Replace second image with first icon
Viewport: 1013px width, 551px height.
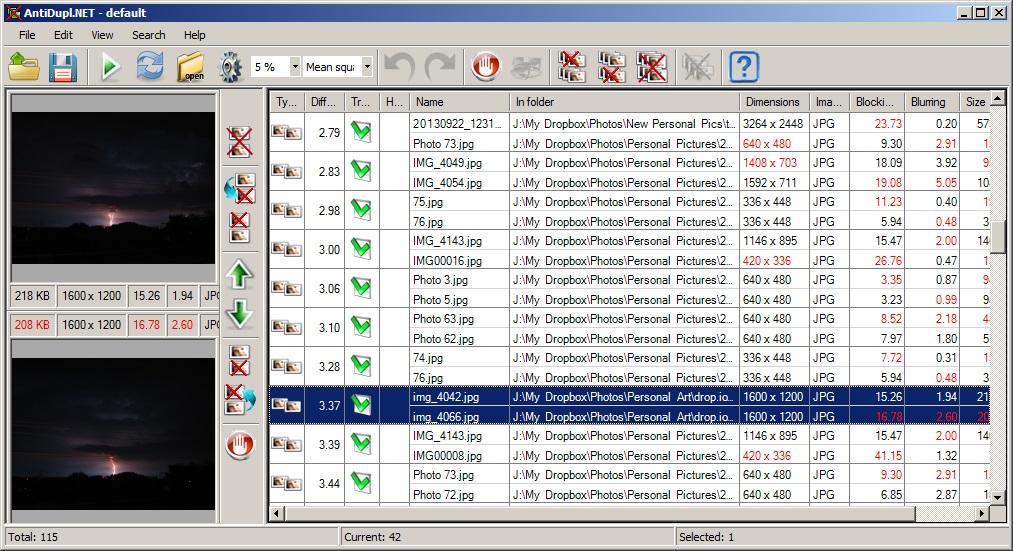point(240,188)
